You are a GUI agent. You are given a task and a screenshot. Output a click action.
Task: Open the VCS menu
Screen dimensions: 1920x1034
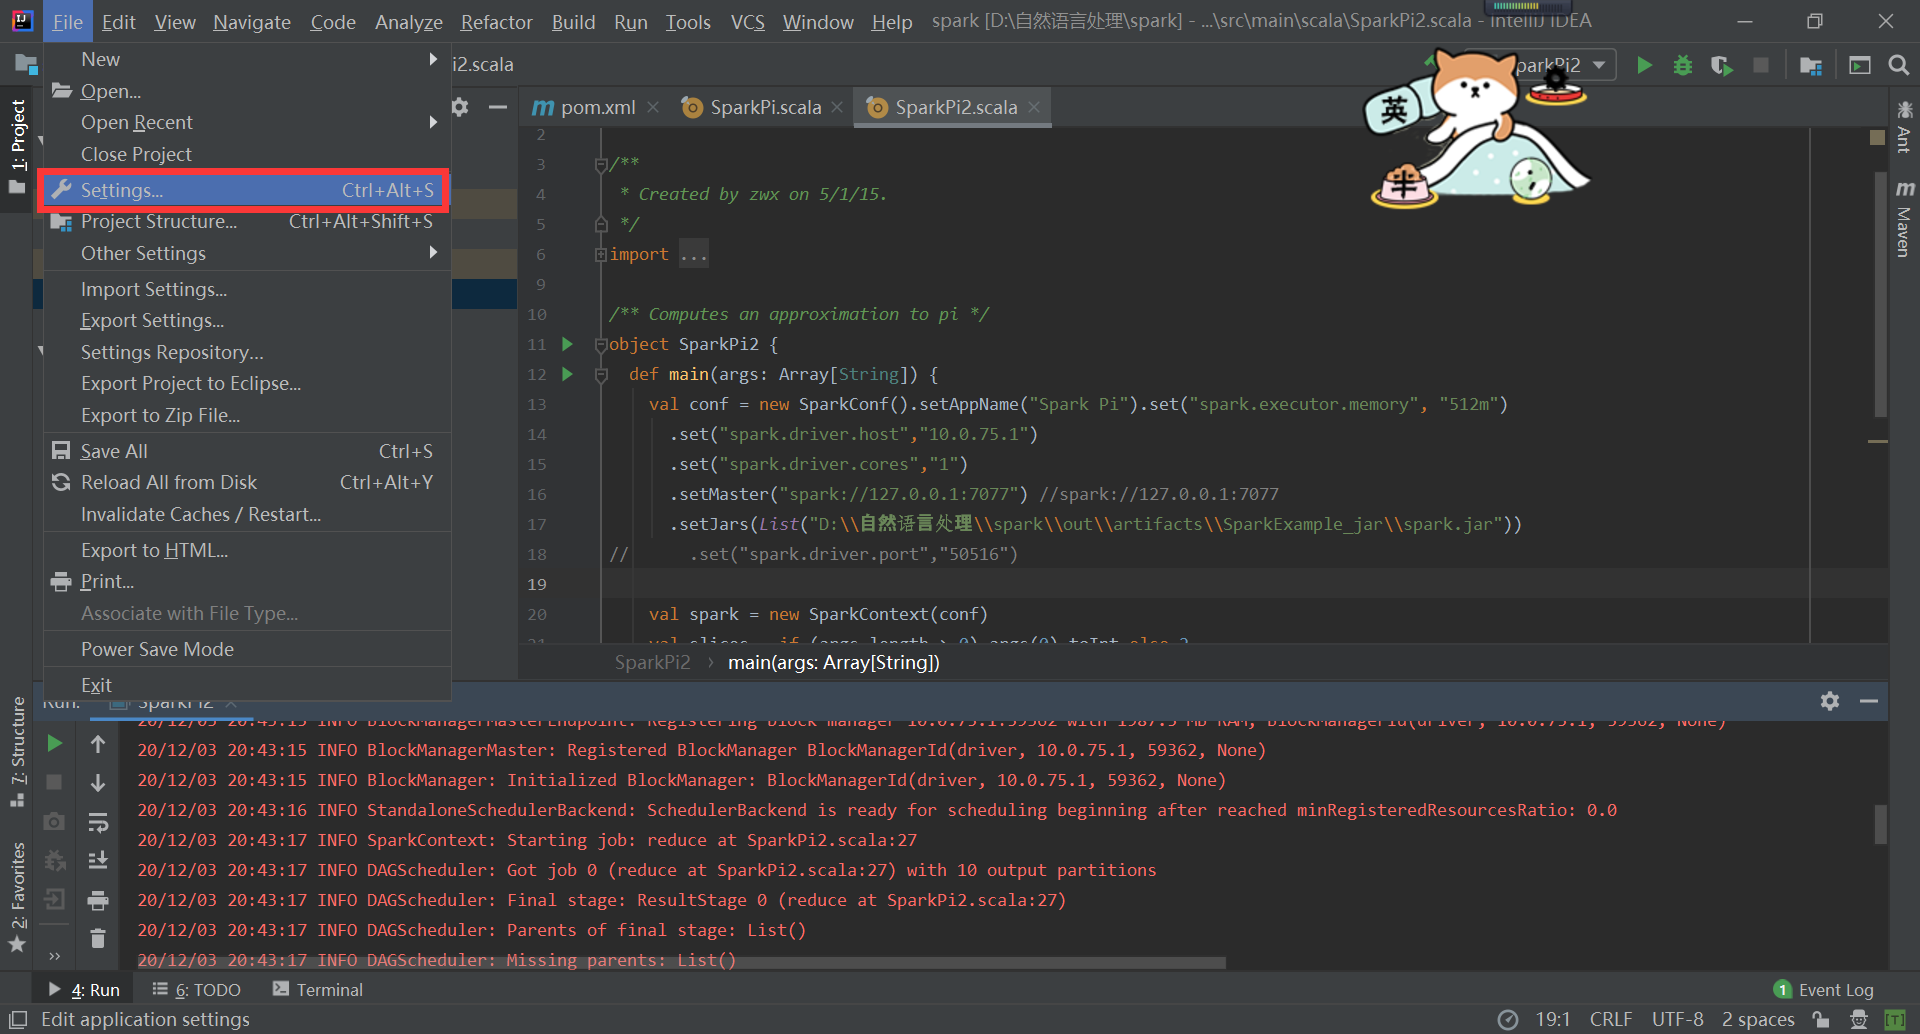coord(747,22)
